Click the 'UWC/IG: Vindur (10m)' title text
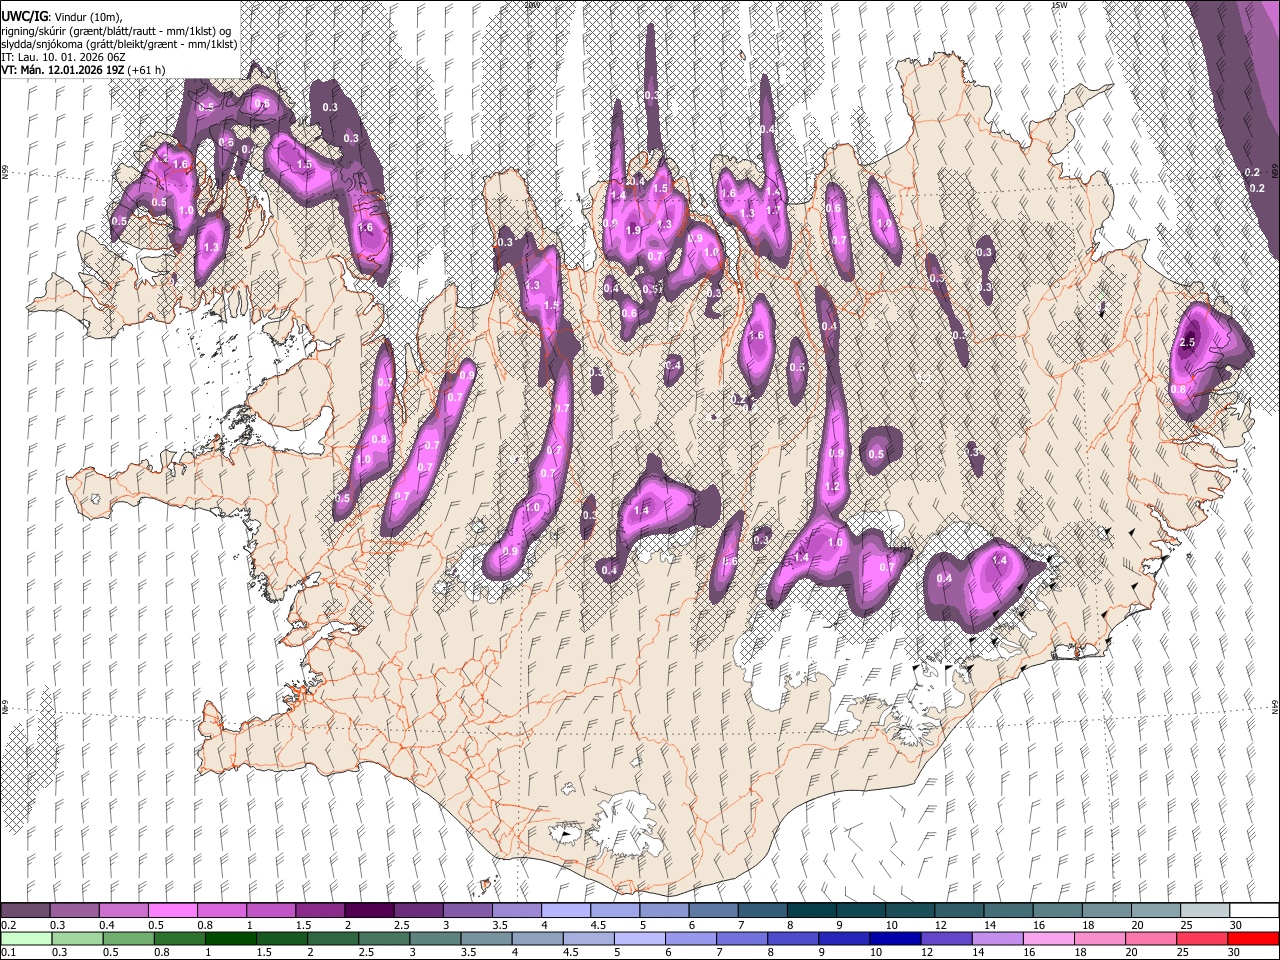The width and height of the screenshot is (1280, 960). pos(62,18)
